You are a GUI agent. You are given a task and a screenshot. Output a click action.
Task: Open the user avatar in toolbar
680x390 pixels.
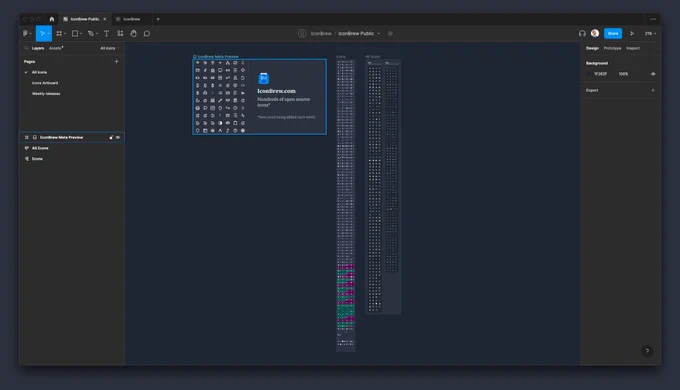pyautogui.click(x=595, y=33)
